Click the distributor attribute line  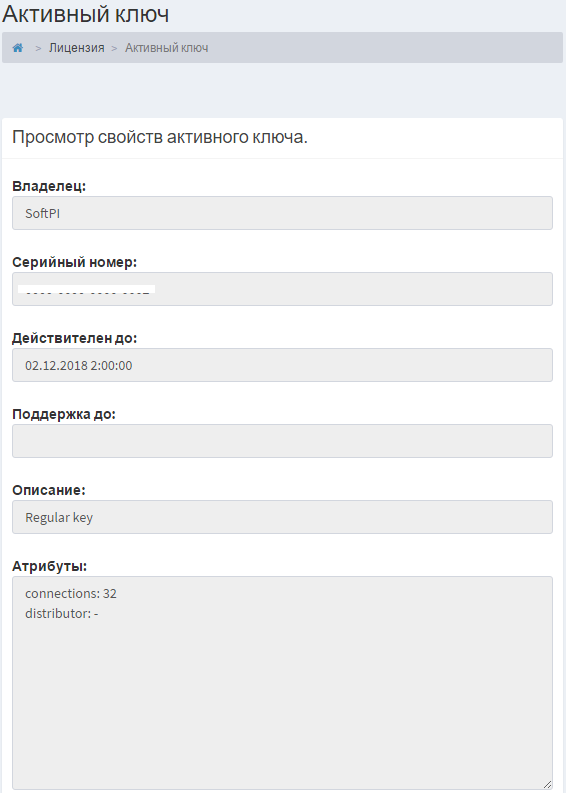tap(62, 613)
